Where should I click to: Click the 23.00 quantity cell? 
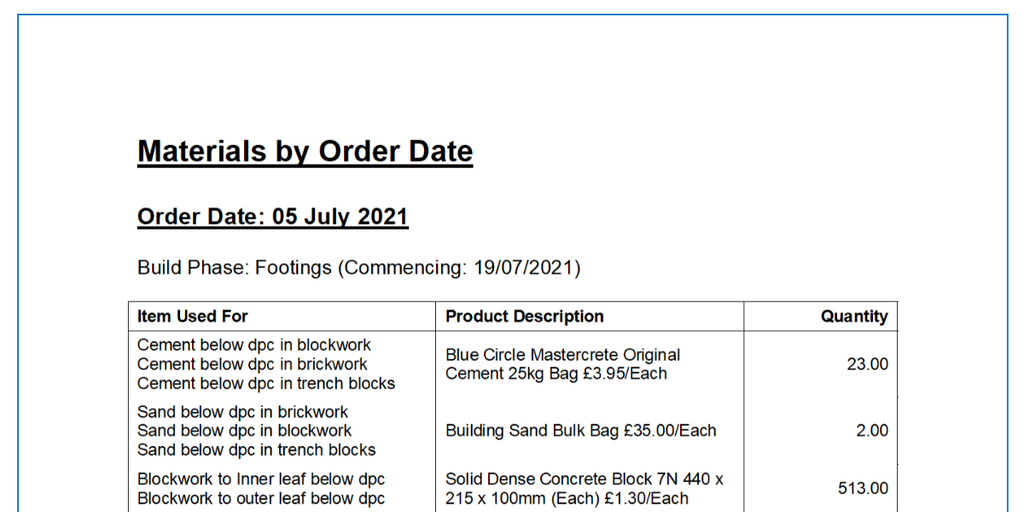point(867,364)
